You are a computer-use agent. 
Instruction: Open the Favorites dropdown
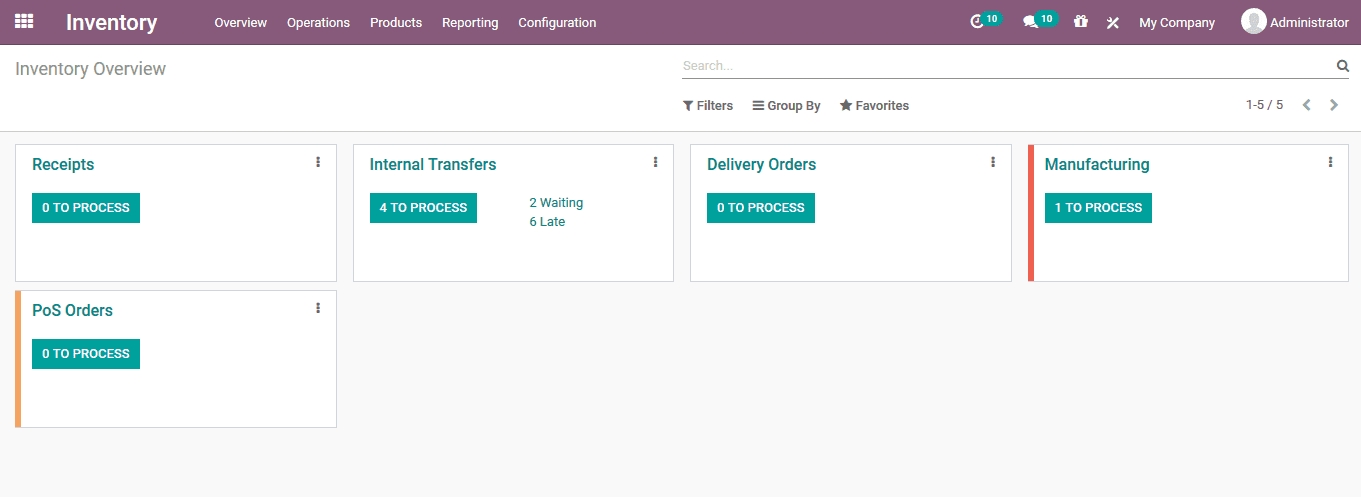point(874,106)
